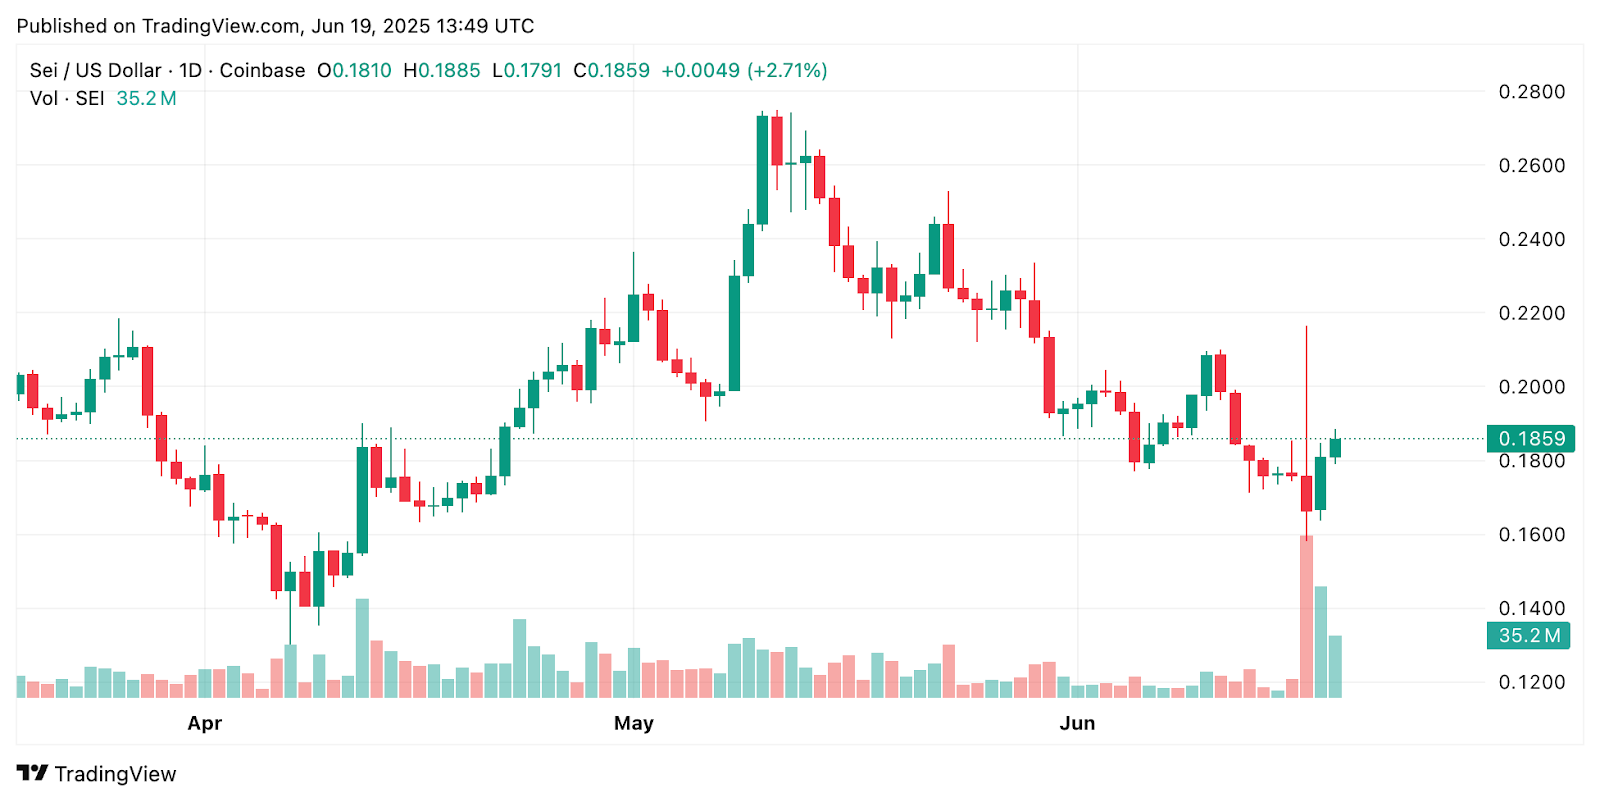Viewport: 1600px width, 802px height.
Task: Jump to the Apr marker on time axis
Action: click(x=205, y=723)
